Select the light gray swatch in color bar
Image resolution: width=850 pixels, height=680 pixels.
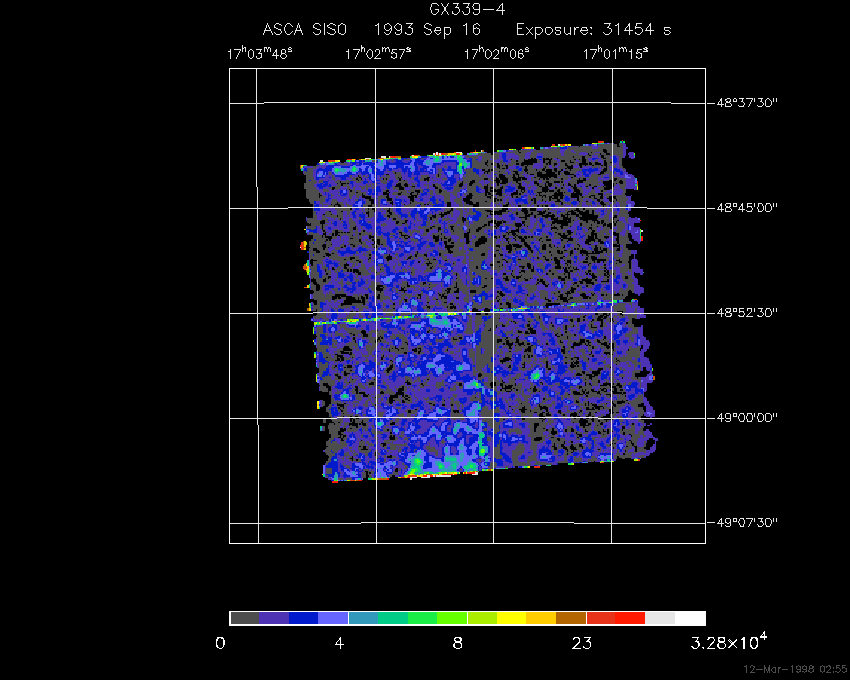(660, 618)
